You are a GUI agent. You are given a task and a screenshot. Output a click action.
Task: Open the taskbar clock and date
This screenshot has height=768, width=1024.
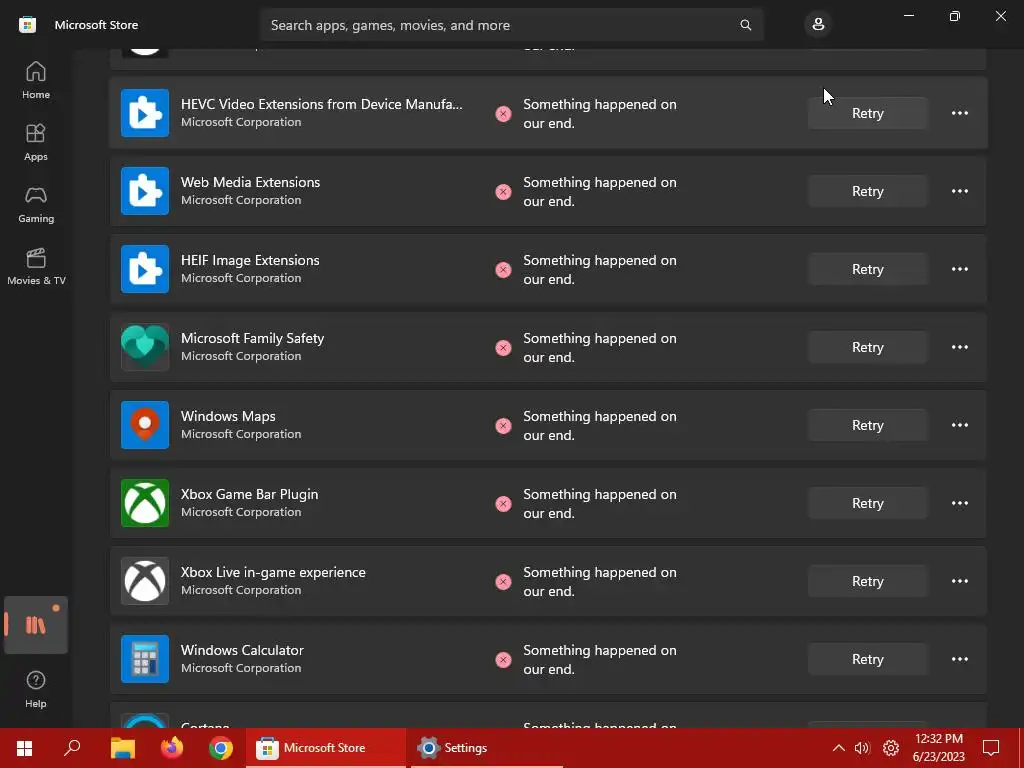(938, 748)
